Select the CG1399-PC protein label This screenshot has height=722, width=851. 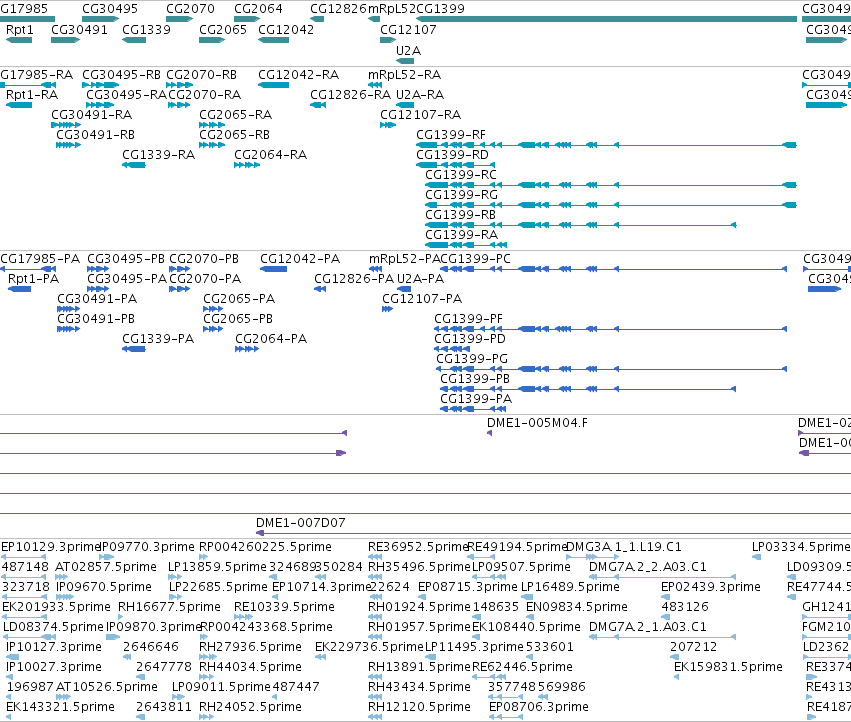coord(475,259)
